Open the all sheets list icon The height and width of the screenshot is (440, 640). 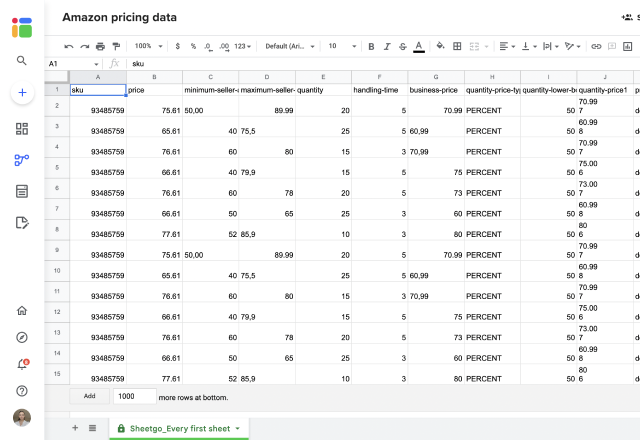93,428
